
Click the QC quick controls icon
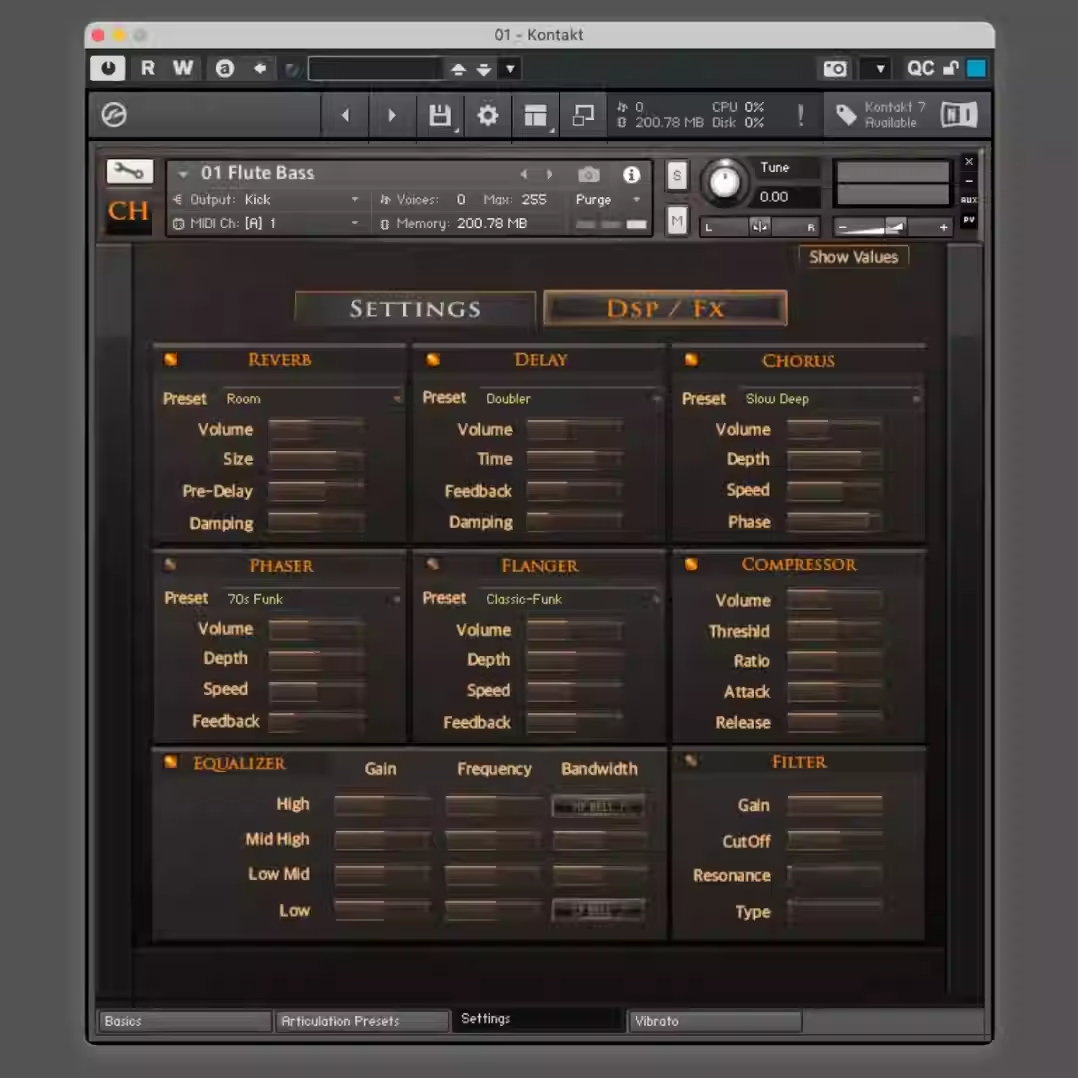[x=921, y=68]
